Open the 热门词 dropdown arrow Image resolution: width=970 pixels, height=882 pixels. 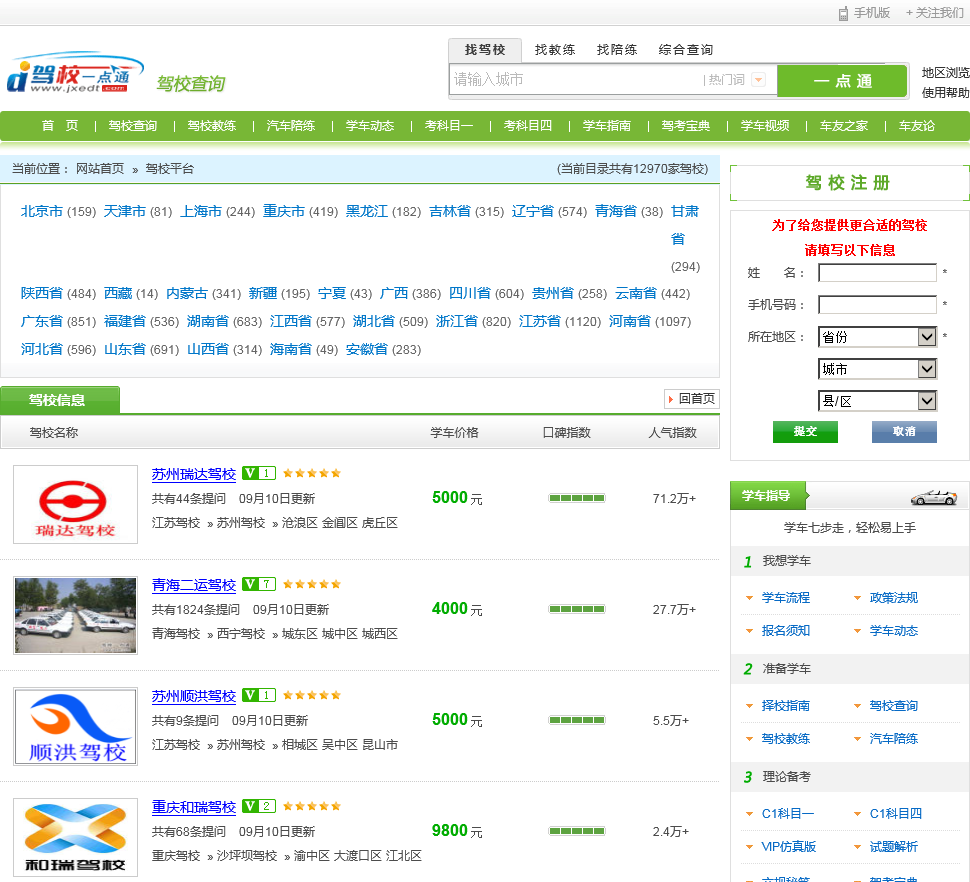758,80
